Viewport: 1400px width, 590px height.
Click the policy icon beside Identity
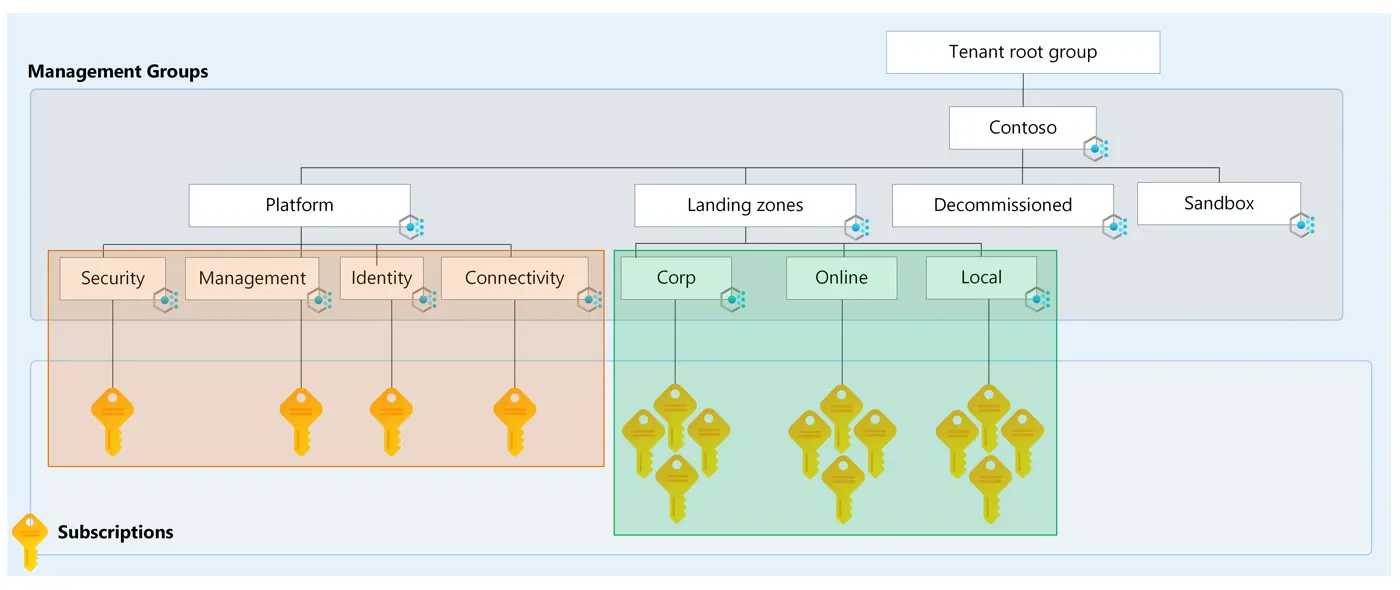(424, 299)
